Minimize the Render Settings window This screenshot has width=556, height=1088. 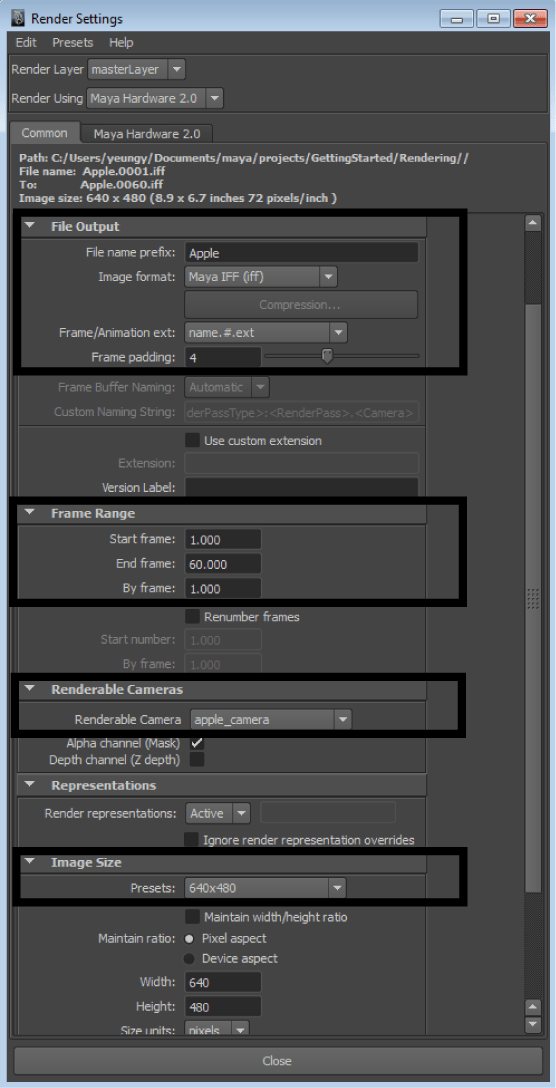tap(455, 18)
